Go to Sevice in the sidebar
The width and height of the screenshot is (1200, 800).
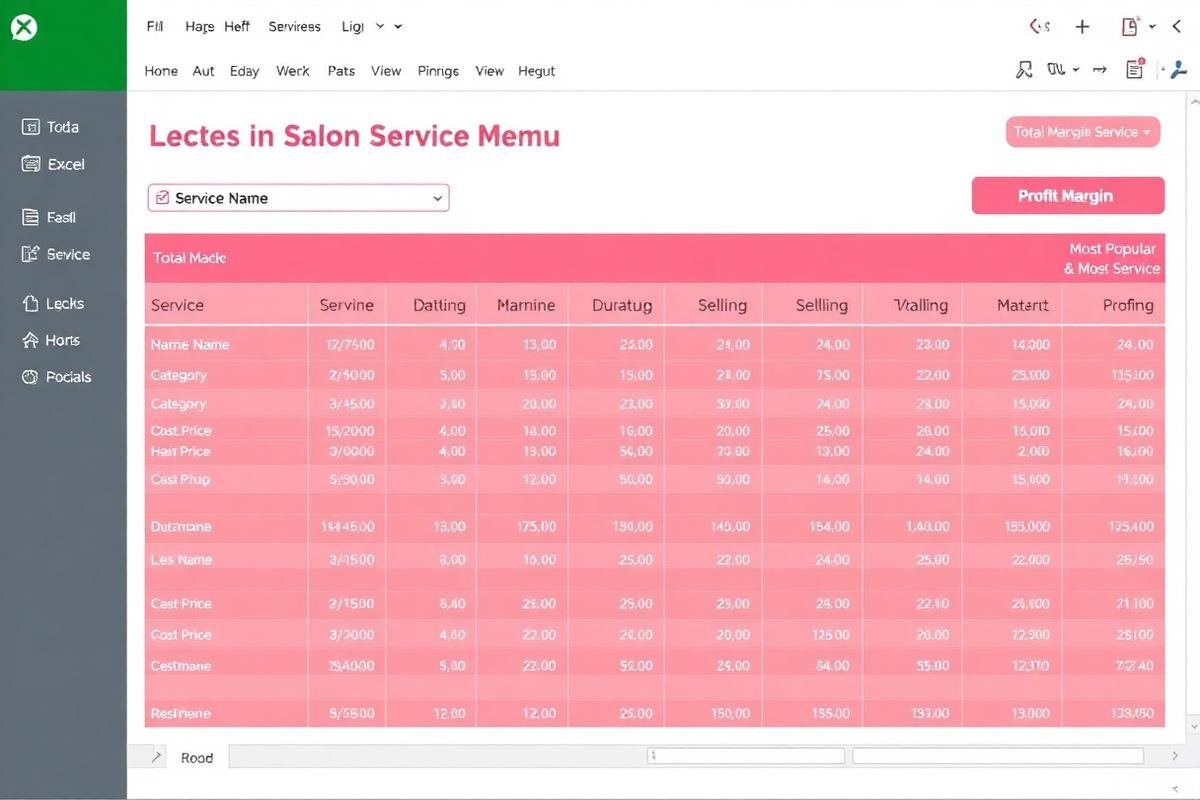(x=55, y=254)
